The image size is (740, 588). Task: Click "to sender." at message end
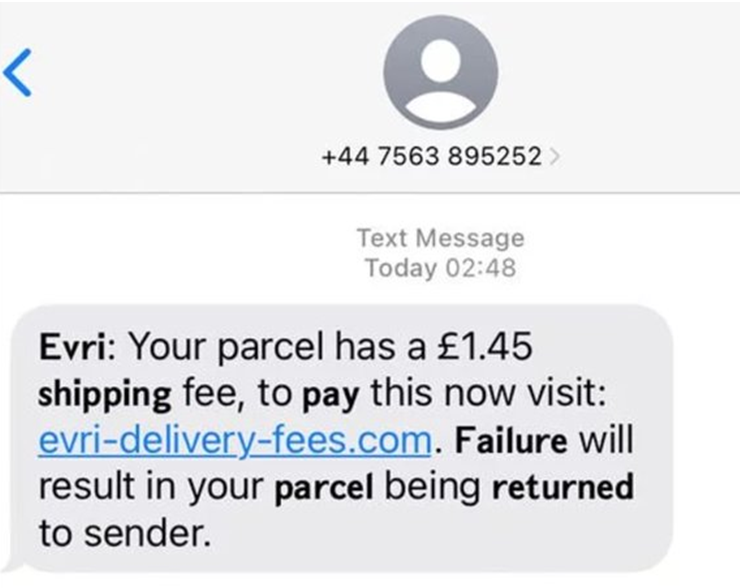125,534
